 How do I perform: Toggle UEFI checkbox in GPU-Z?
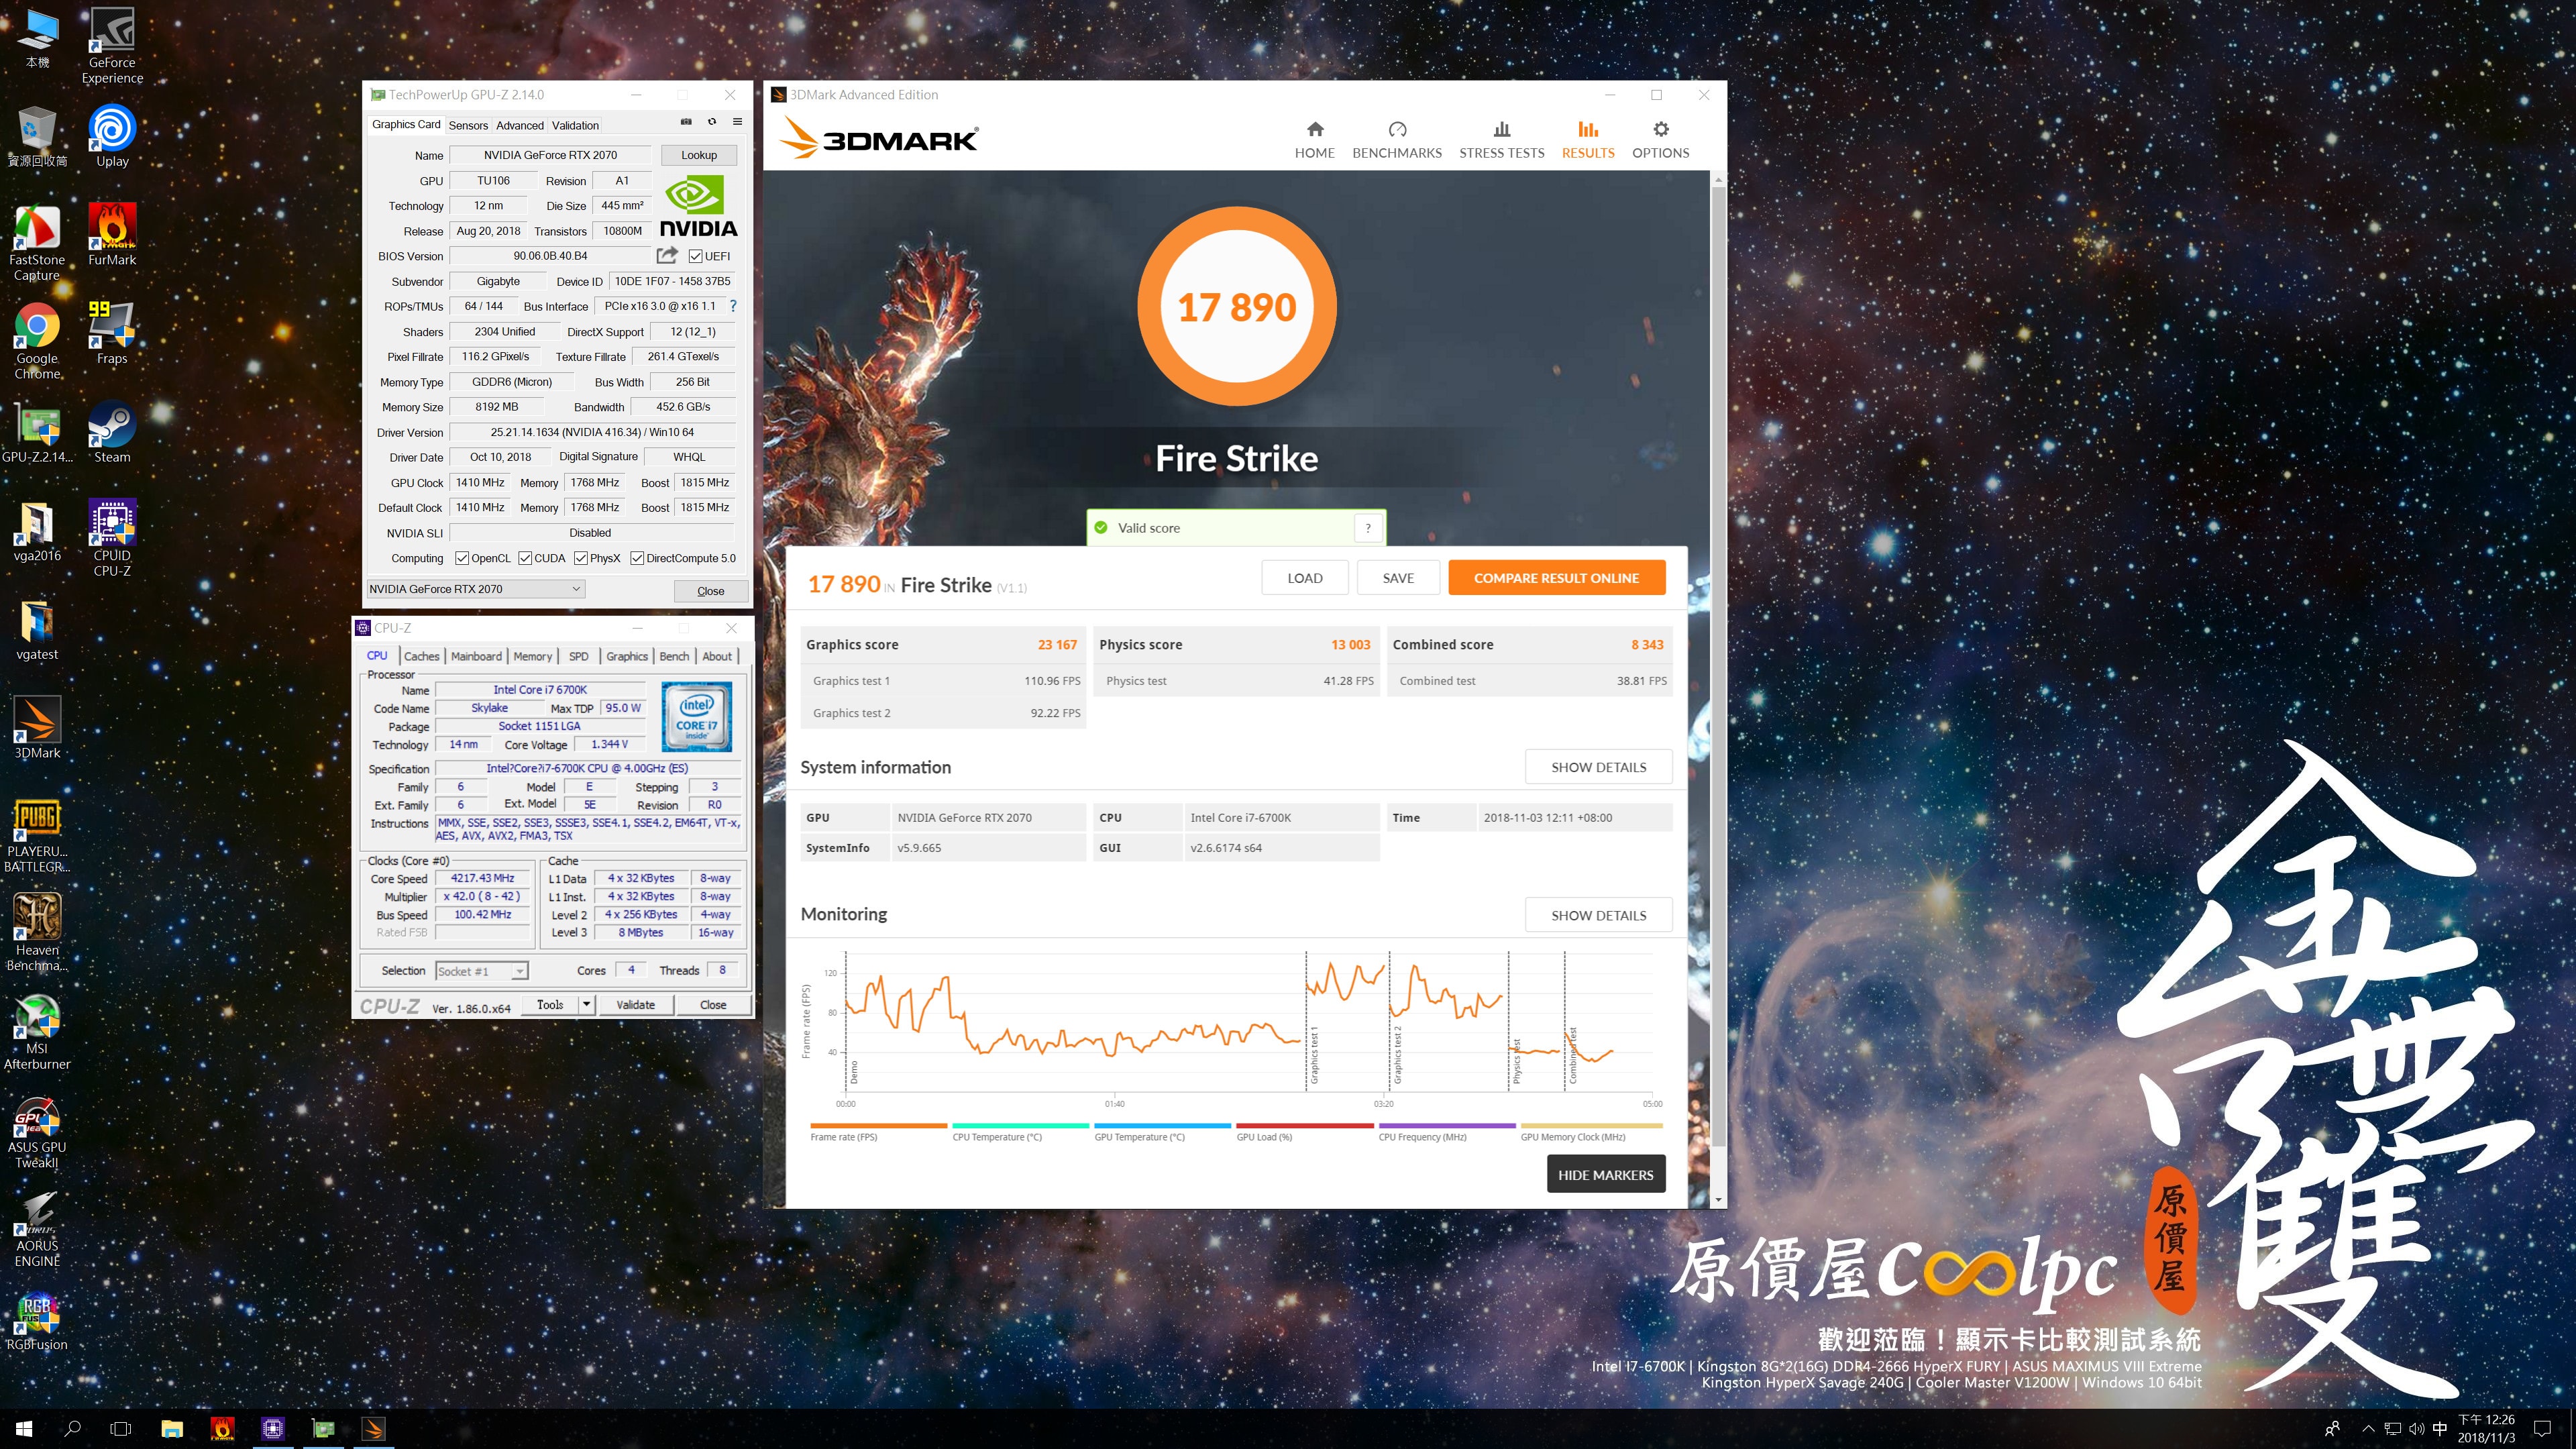[x=696, y=256]
